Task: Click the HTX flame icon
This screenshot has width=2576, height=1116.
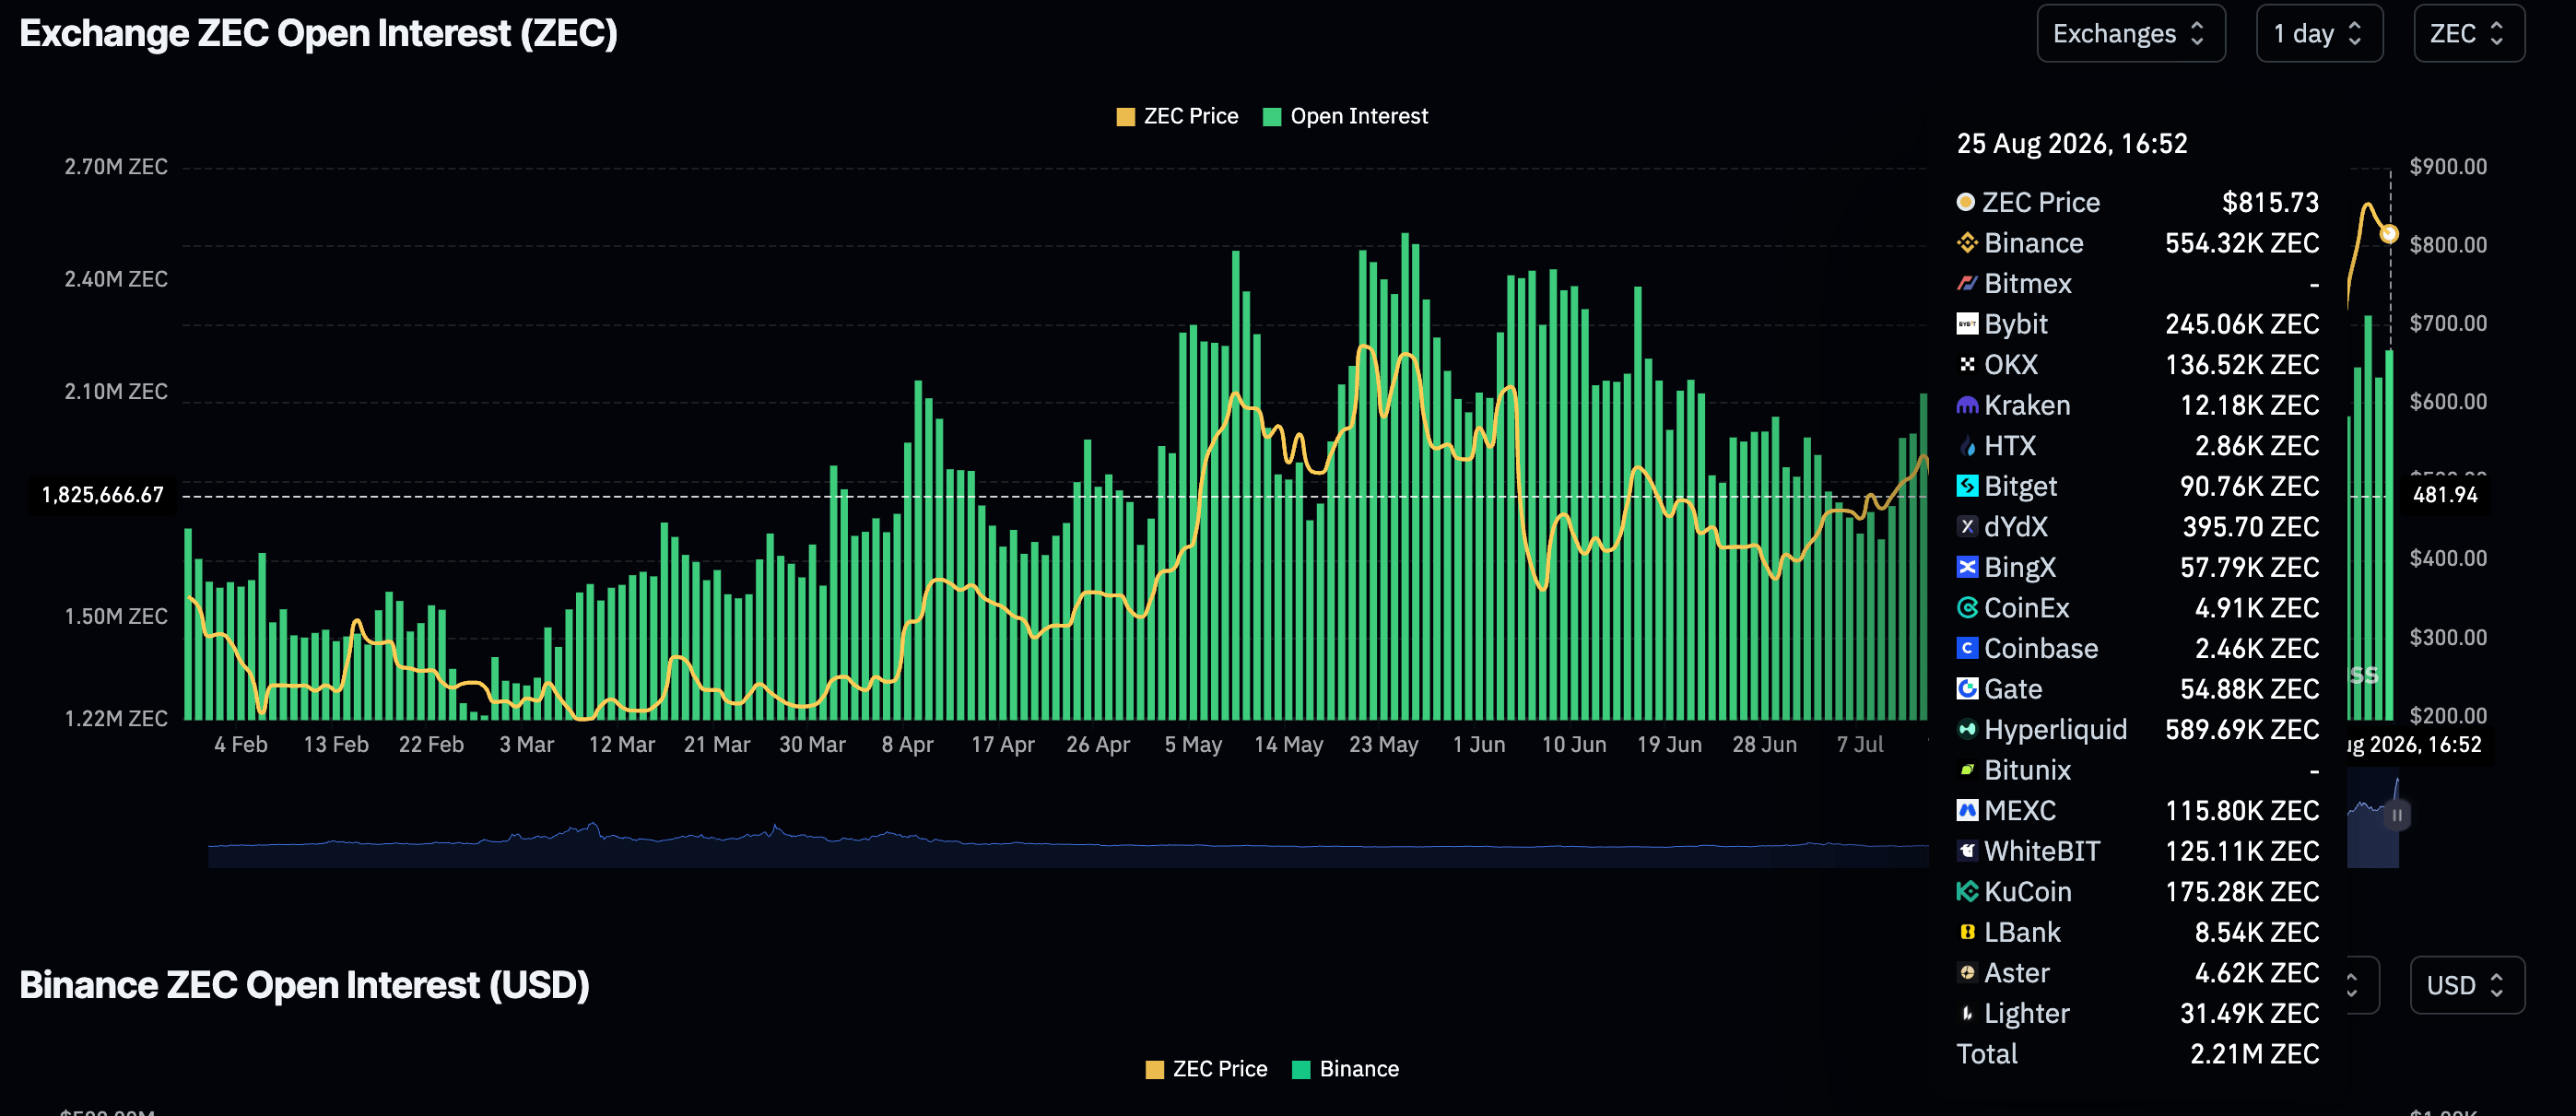Action: 1966,446
